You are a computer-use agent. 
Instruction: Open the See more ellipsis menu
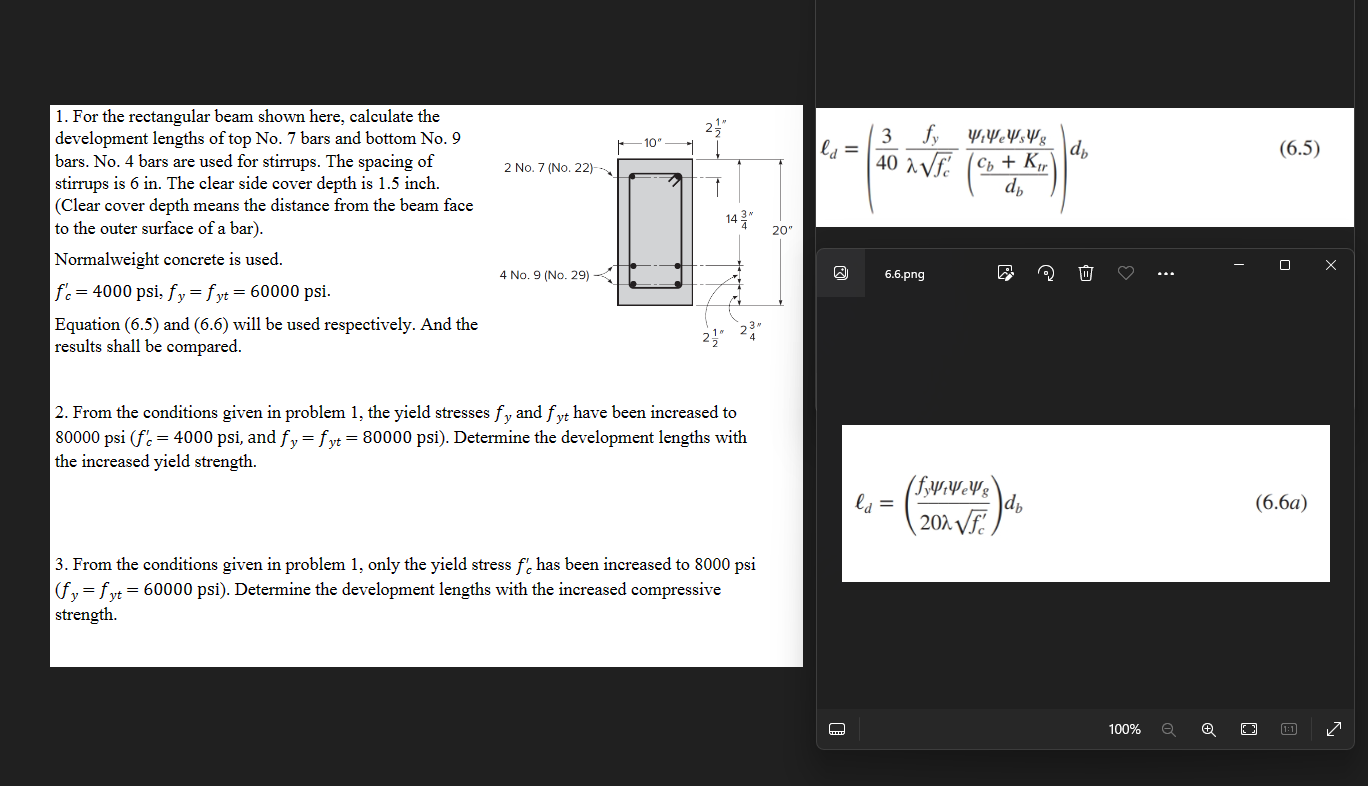point(1166,273)
